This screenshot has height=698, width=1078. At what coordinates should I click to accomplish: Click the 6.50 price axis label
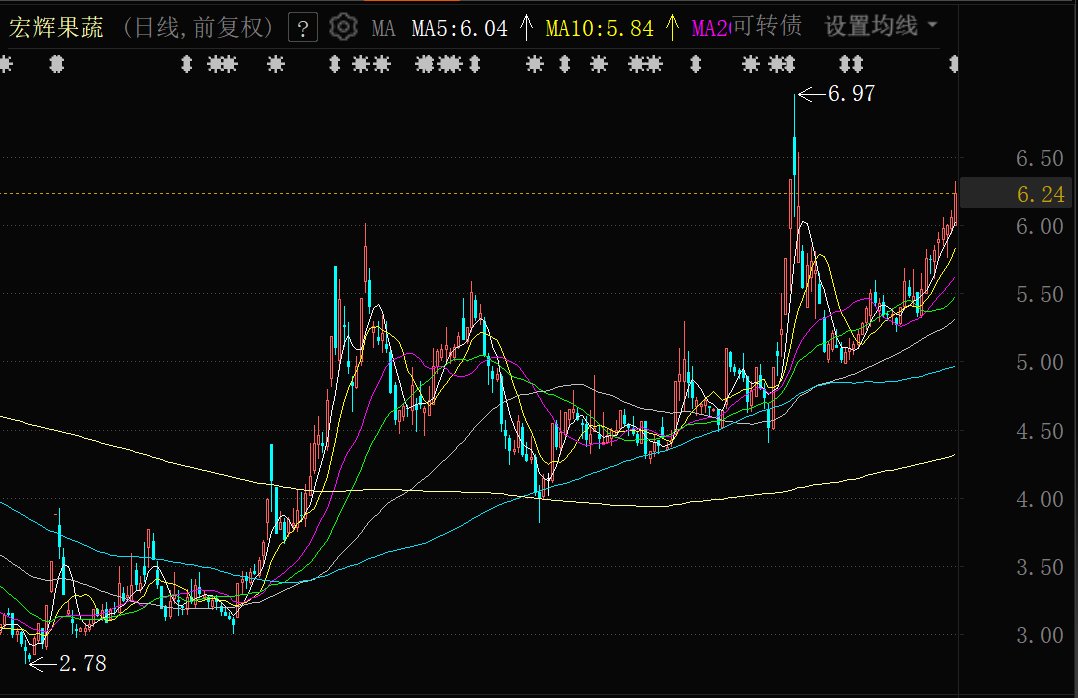pos(1039,158)
